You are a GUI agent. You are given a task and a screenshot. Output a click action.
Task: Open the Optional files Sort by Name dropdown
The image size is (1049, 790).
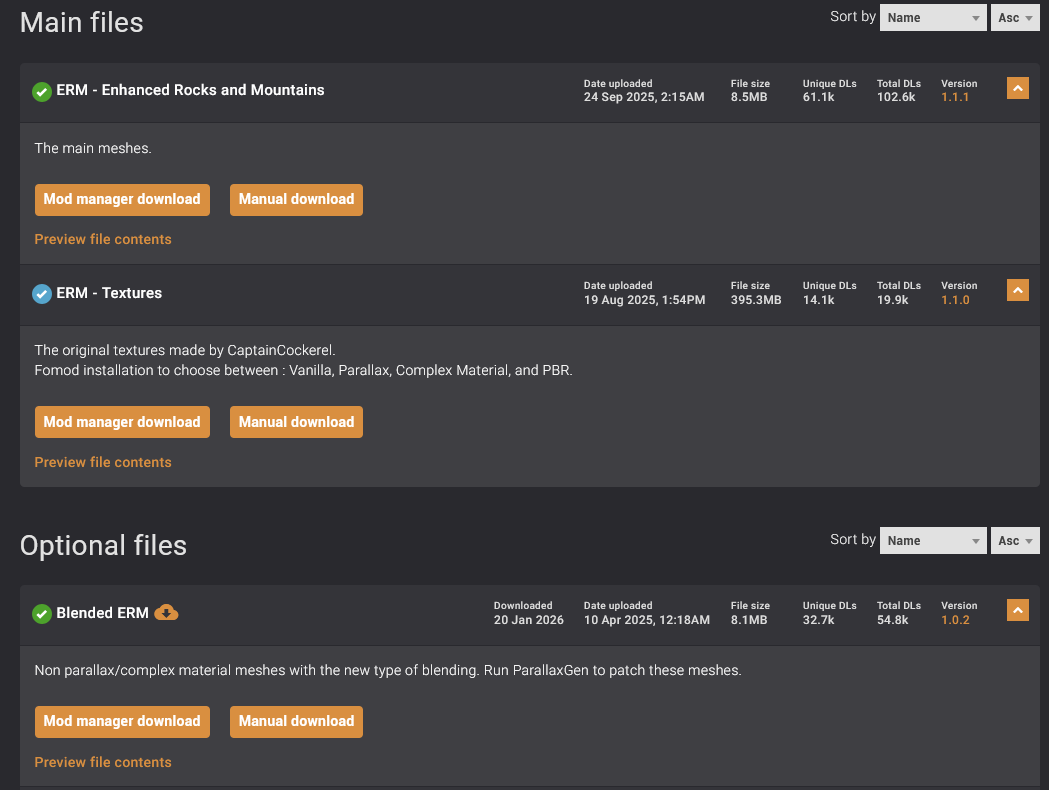coord(933,540)
